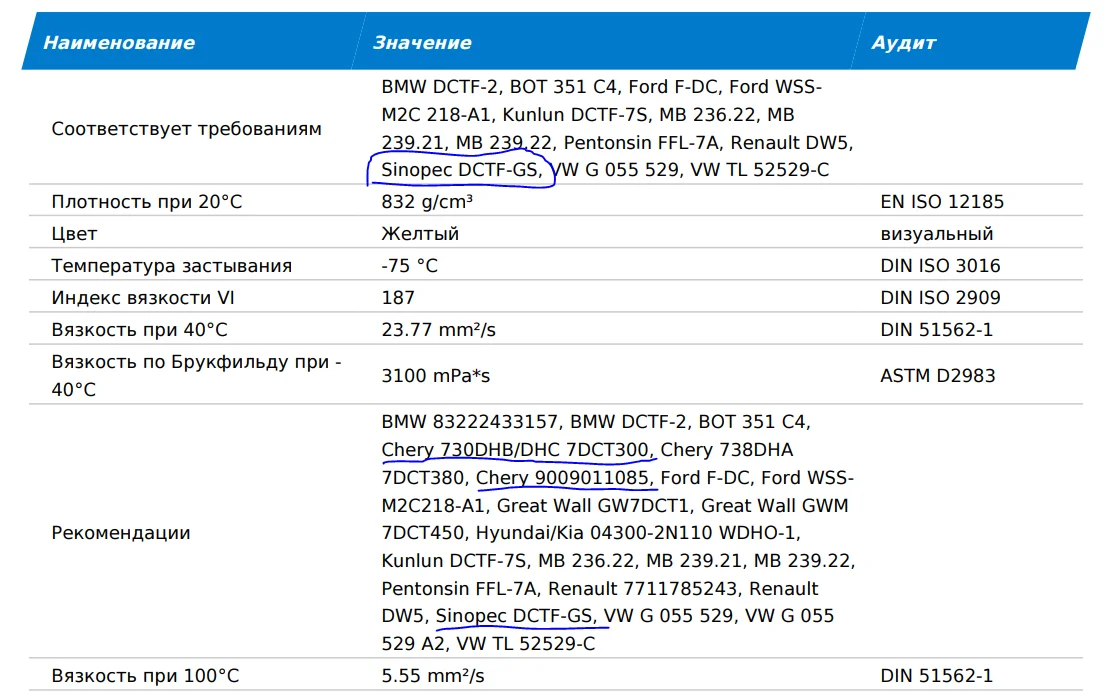Select the 'Вязкость при 100°C' label
This screenshot has width=1105, height=696.
(145, 676)
